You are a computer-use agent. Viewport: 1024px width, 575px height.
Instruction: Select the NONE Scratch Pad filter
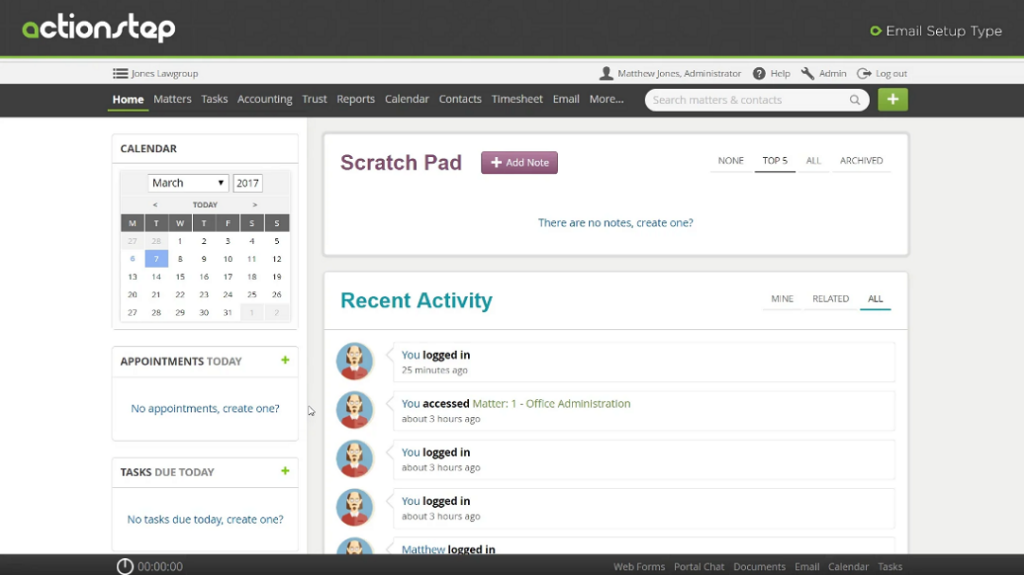point(731,161)
